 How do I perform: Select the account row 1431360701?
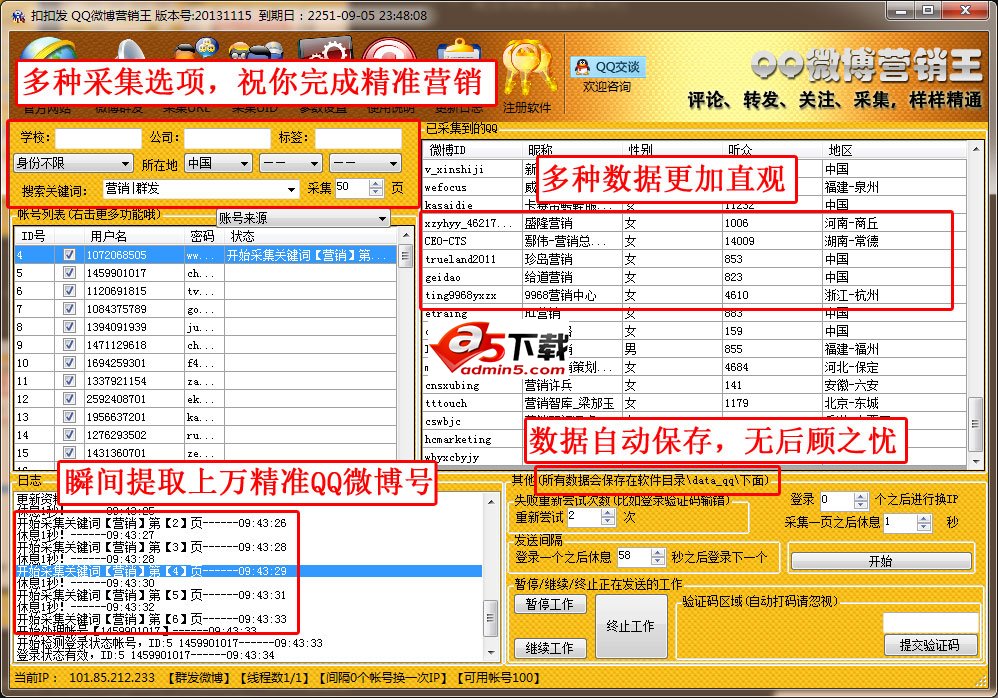[206, 453]
